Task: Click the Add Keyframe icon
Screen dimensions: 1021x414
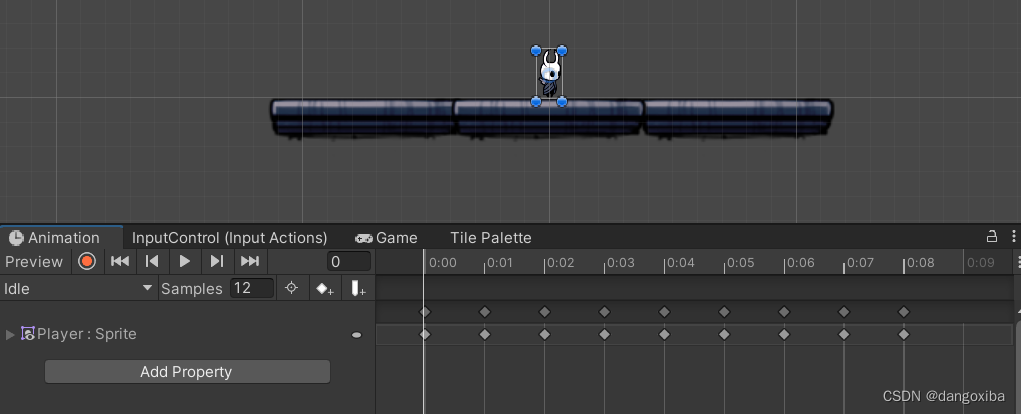Action: (324, 288)
